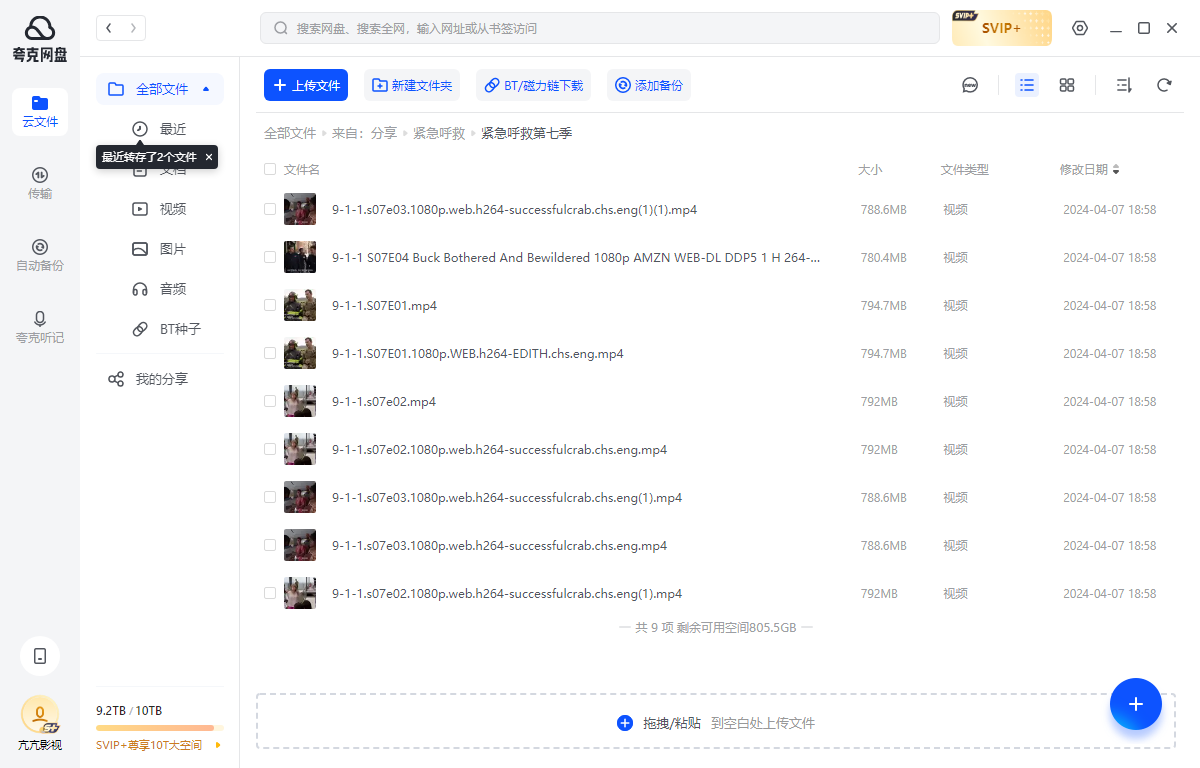Open account menu via 亢亢影视 avatar
This screenshot has width=1200, height=768.
[40, 713]
